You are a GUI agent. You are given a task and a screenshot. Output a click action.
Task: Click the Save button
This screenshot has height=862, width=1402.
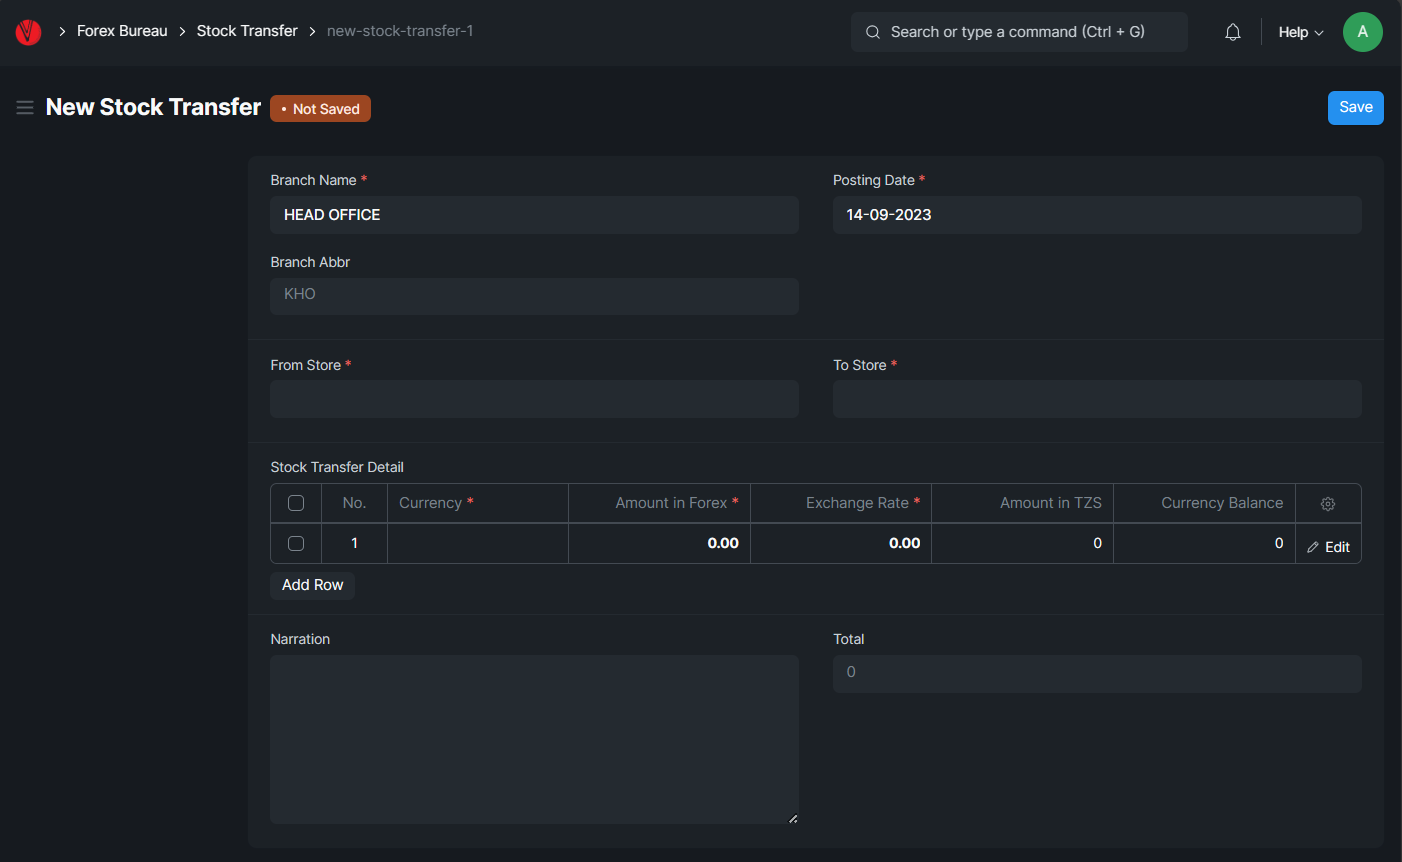click(1356, 108)
